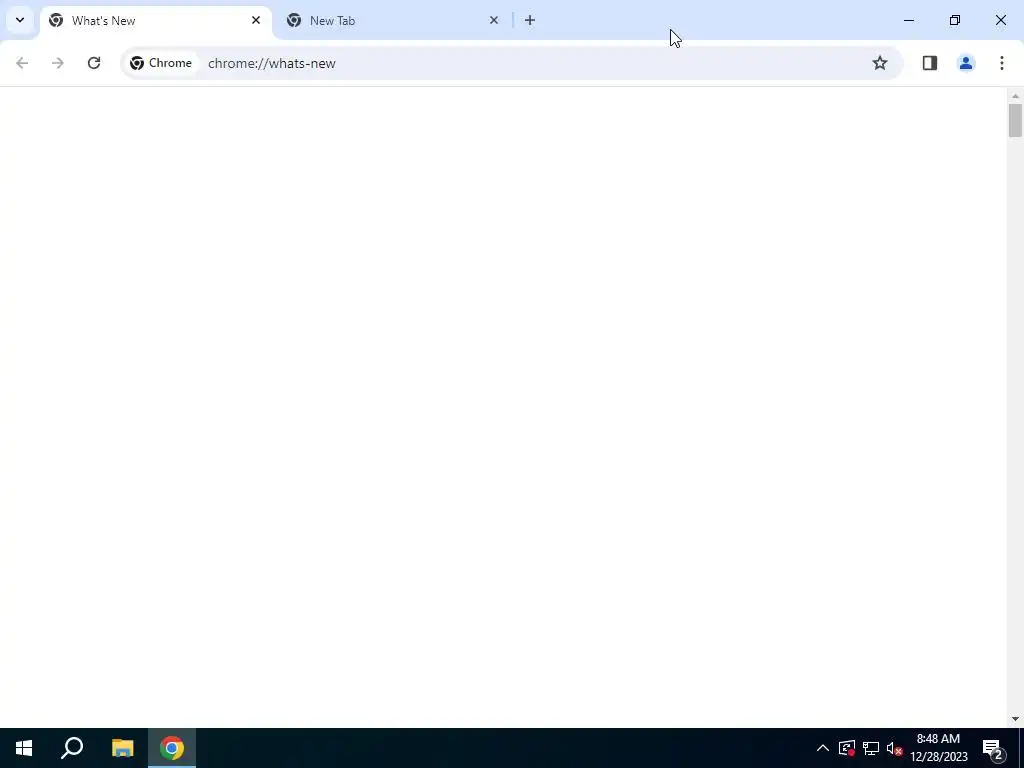This screenshot has height=768, width=1024.
Task: Click the network status tray icon
Action: tap(871, 748)
